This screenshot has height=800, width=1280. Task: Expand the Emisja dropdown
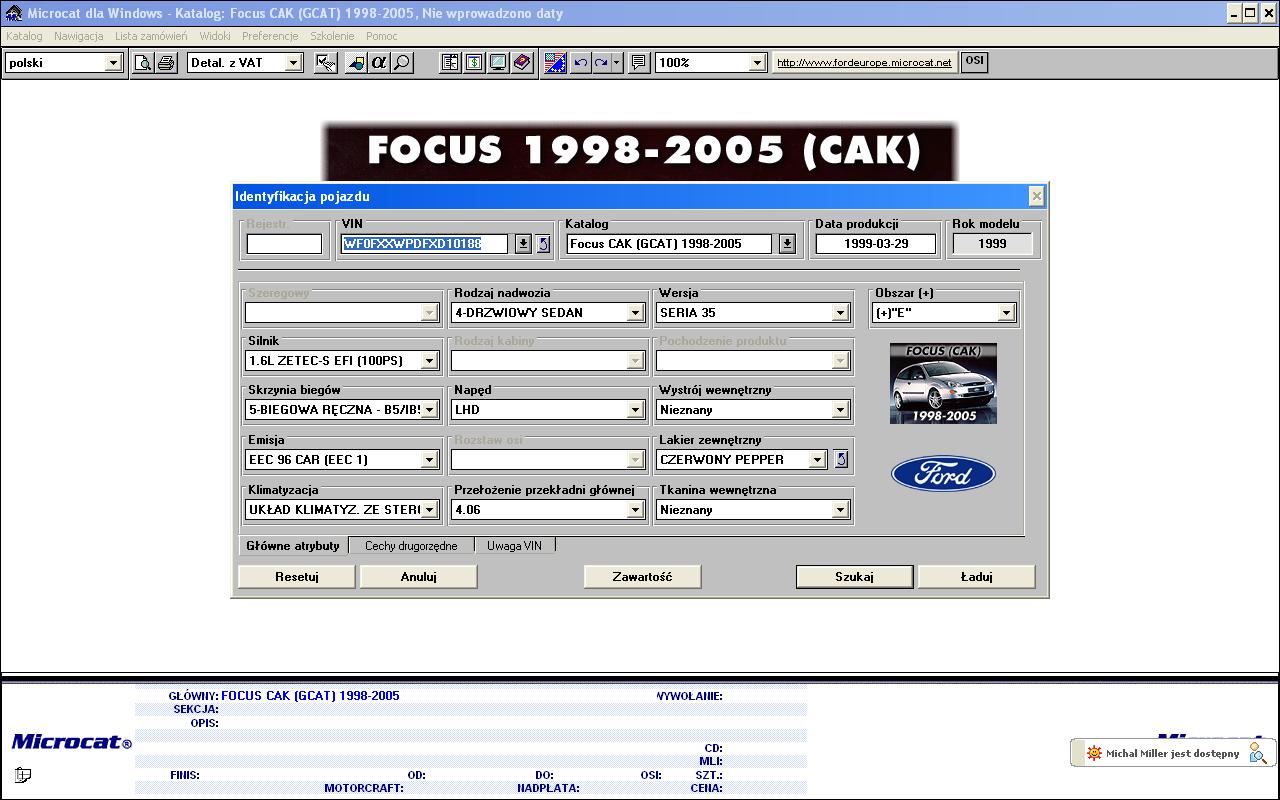[429, 459]
